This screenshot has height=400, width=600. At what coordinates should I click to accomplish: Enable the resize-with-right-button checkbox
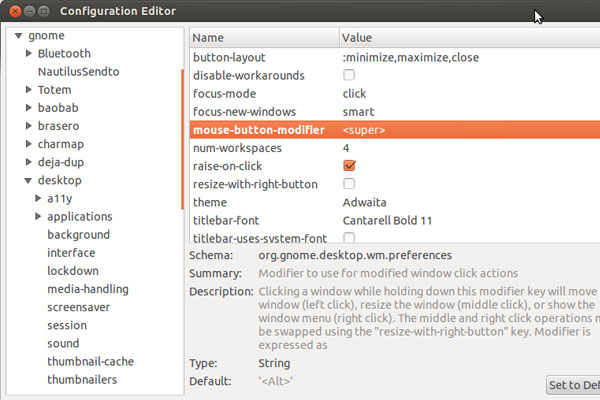click(x=349, y=184)
